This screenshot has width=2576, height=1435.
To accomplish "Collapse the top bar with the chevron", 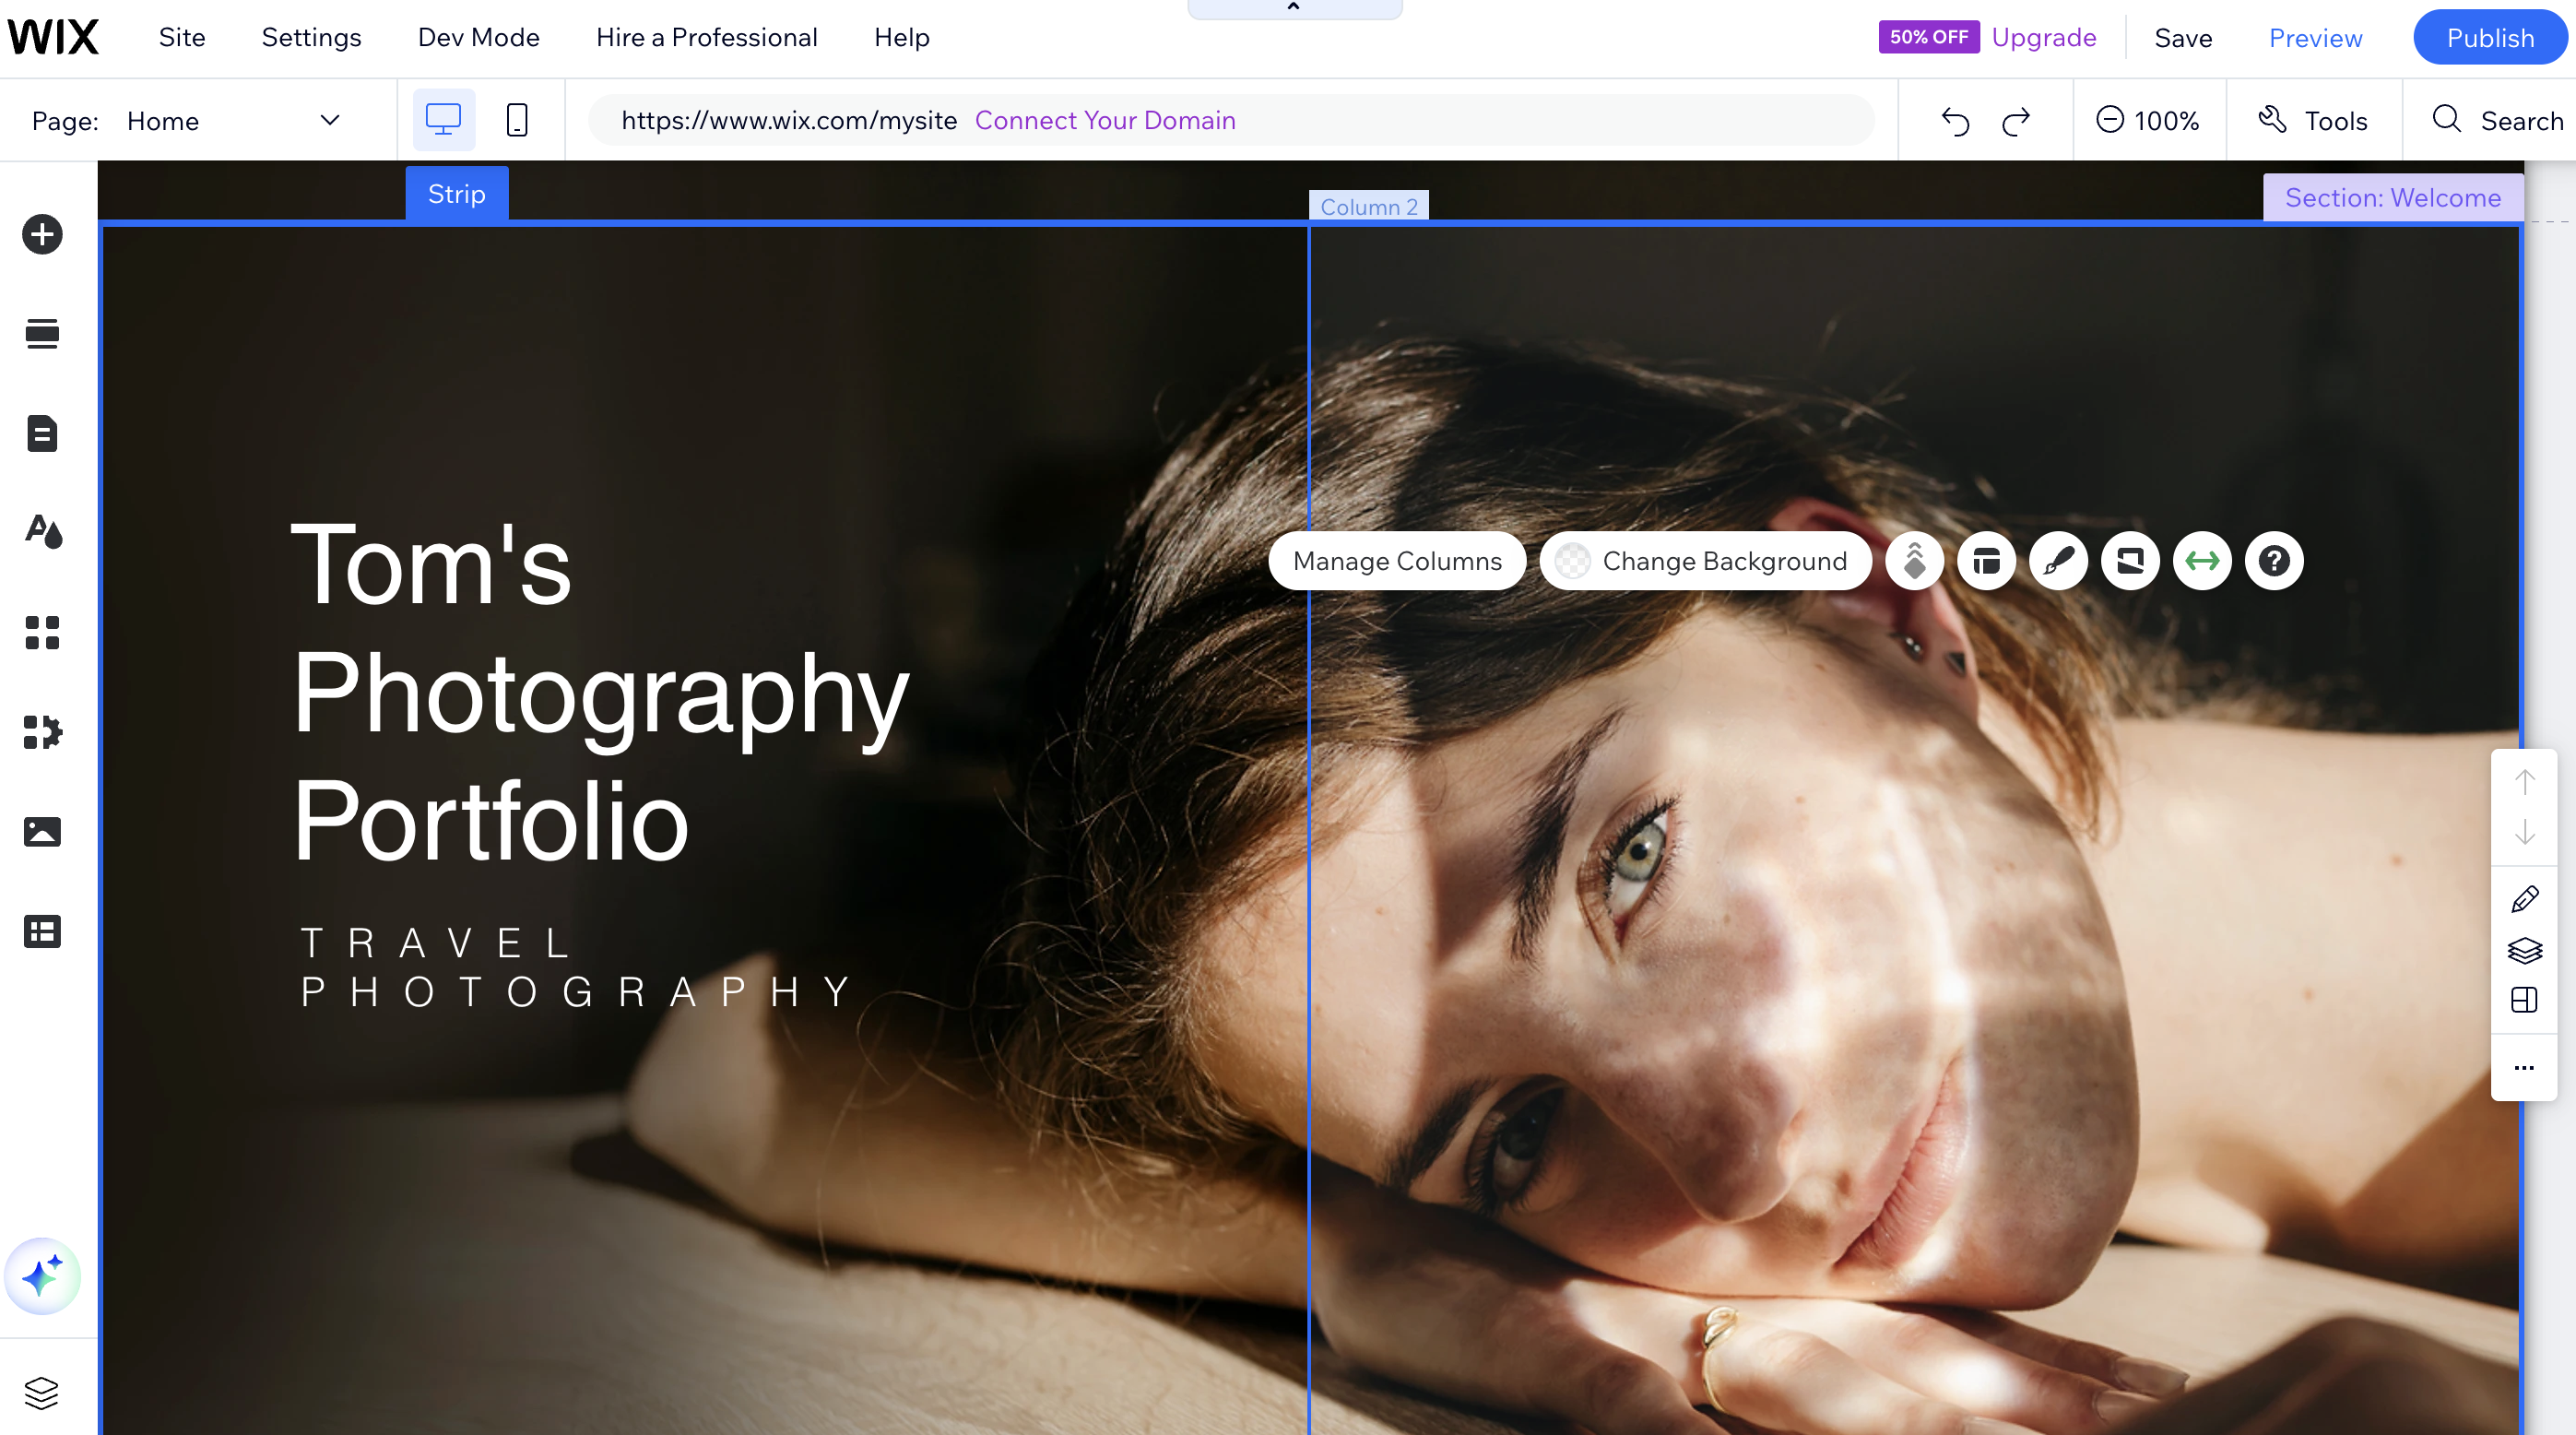I will [x=1293, y=7].
